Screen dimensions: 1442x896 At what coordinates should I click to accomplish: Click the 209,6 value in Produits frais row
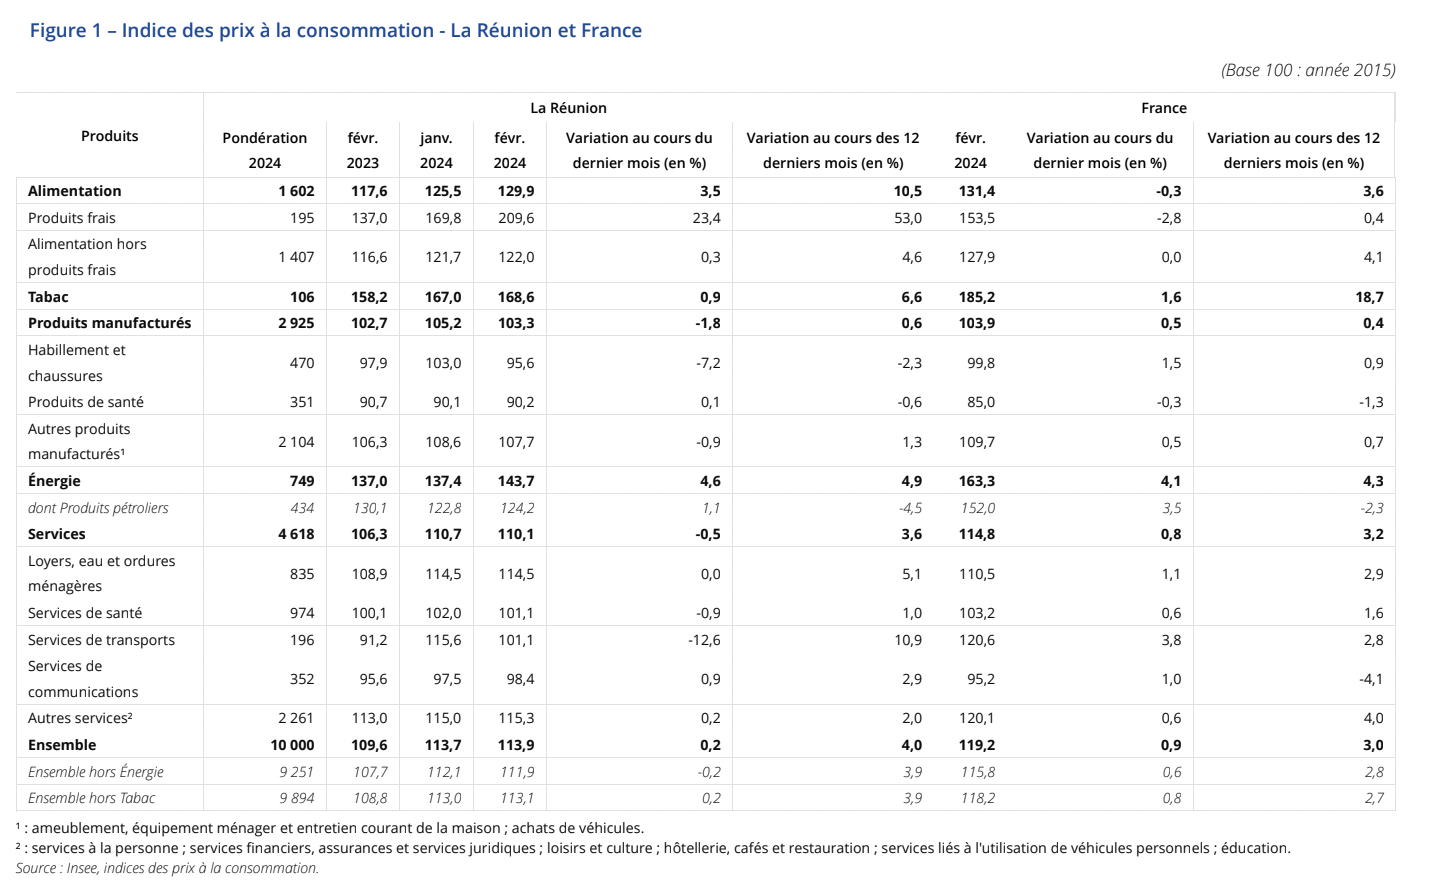516,218
